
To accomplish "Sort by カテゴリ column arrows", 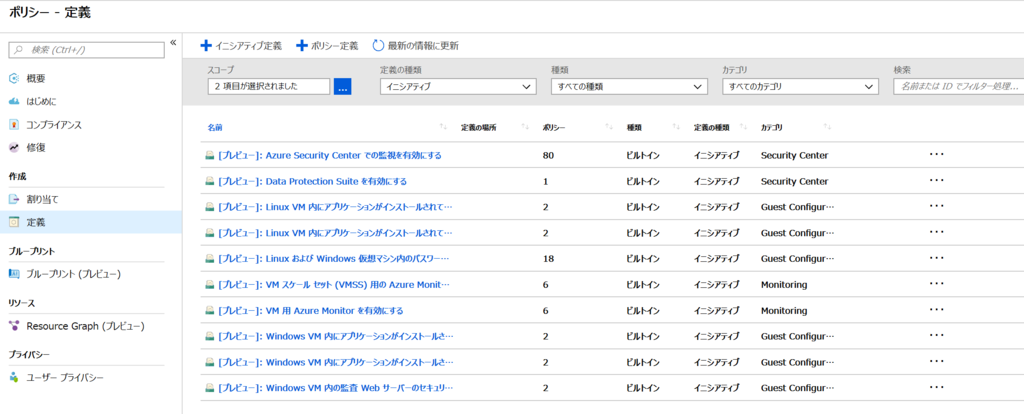I will coord(827,127).
